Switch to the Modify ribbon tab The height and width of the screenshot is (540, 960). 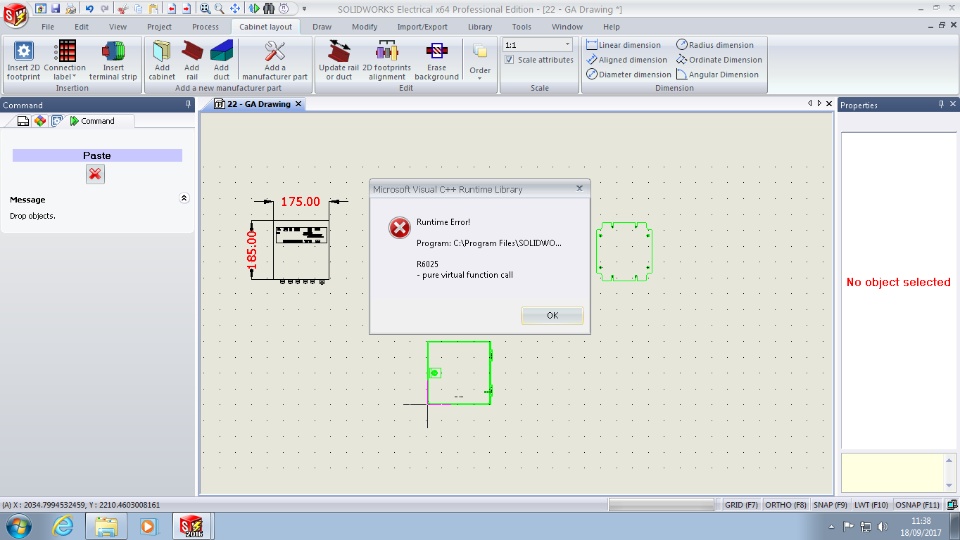(x=364, y=27)
